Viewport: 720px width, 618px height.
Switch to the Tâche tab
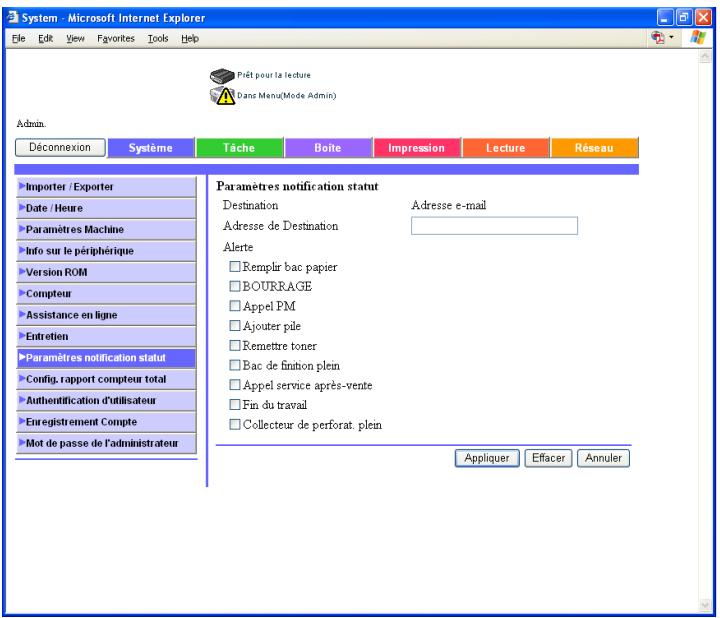[x=239, y=148]
